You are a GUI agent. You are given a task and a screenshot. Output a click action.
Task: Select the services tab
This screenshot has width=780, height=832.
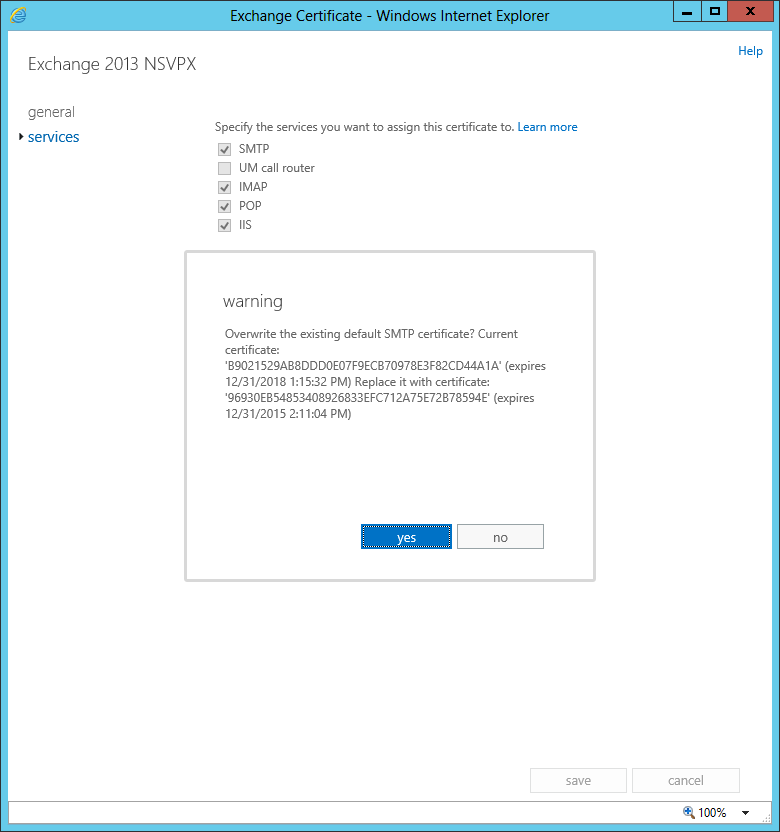54,137
